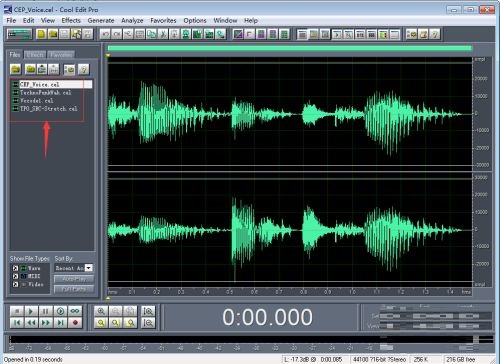Click the Go to Beginning transport button
This screenshot has height=364, width=500.
[17, 323]
